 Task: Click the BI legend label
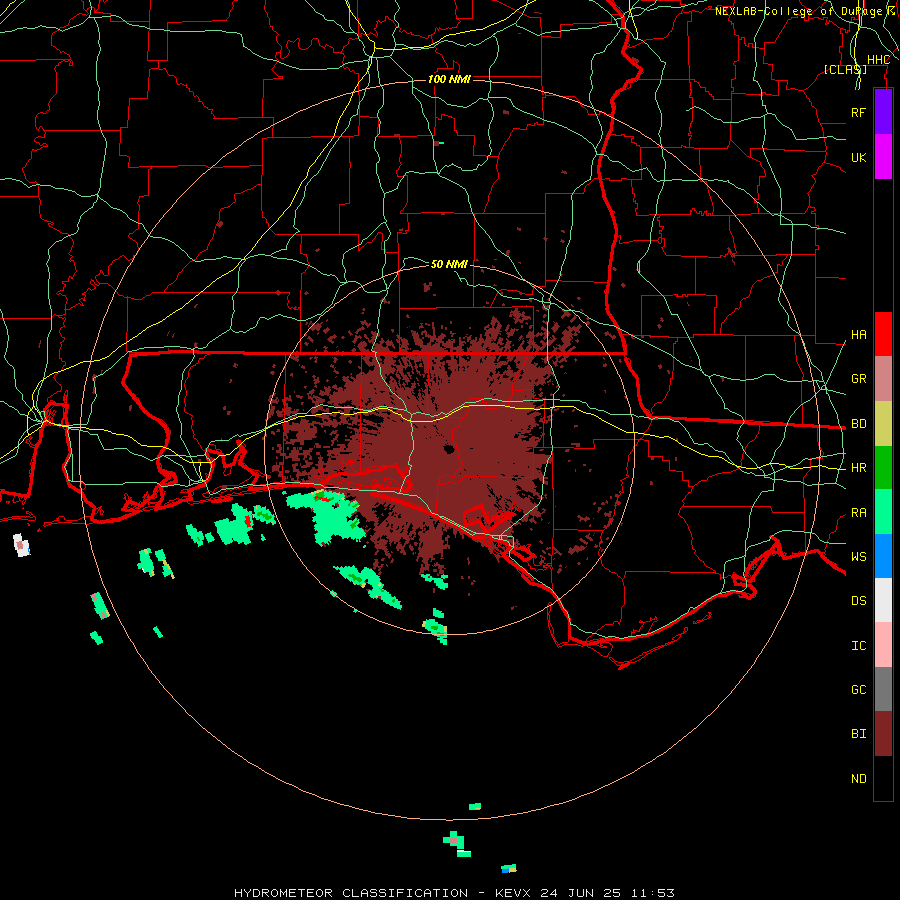[x=858, y=734]
